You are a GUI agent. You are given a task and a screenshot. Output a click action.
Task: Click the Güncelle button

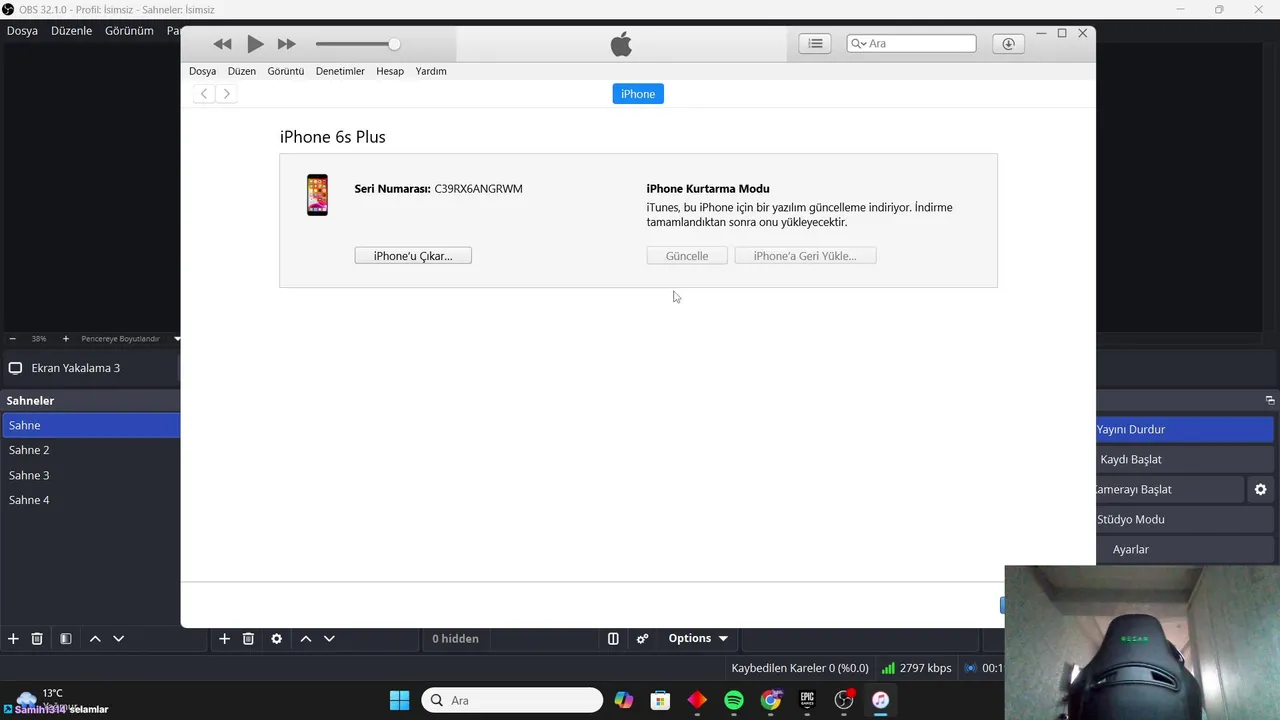pos(687,256)
